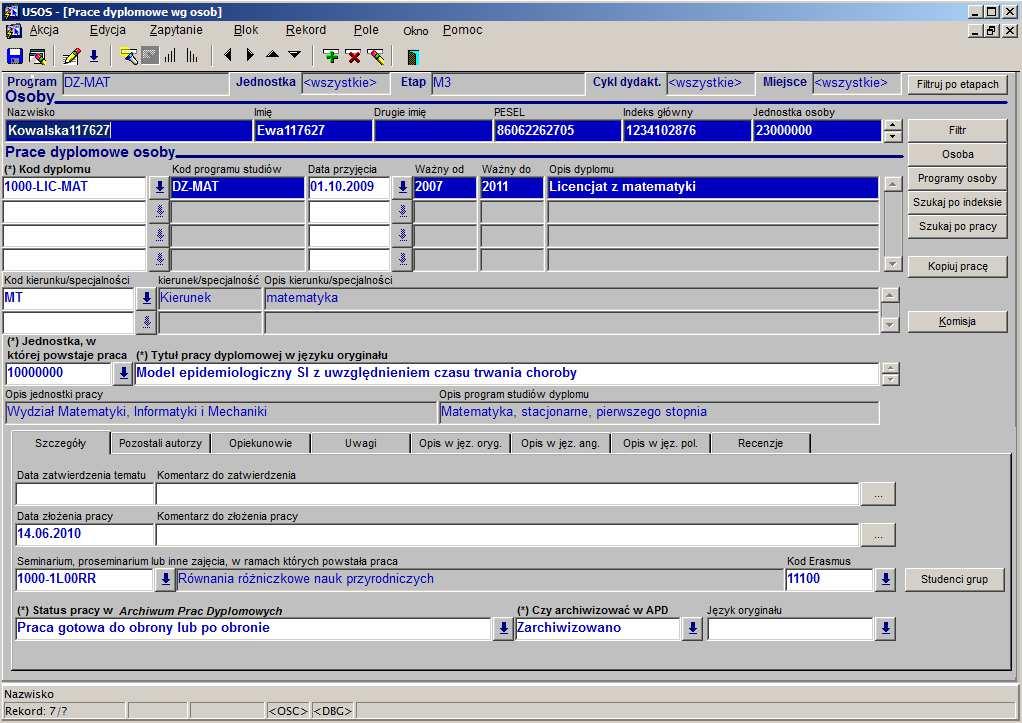Click the Studenci grup button
The image size is (1022, 723).
954,580
